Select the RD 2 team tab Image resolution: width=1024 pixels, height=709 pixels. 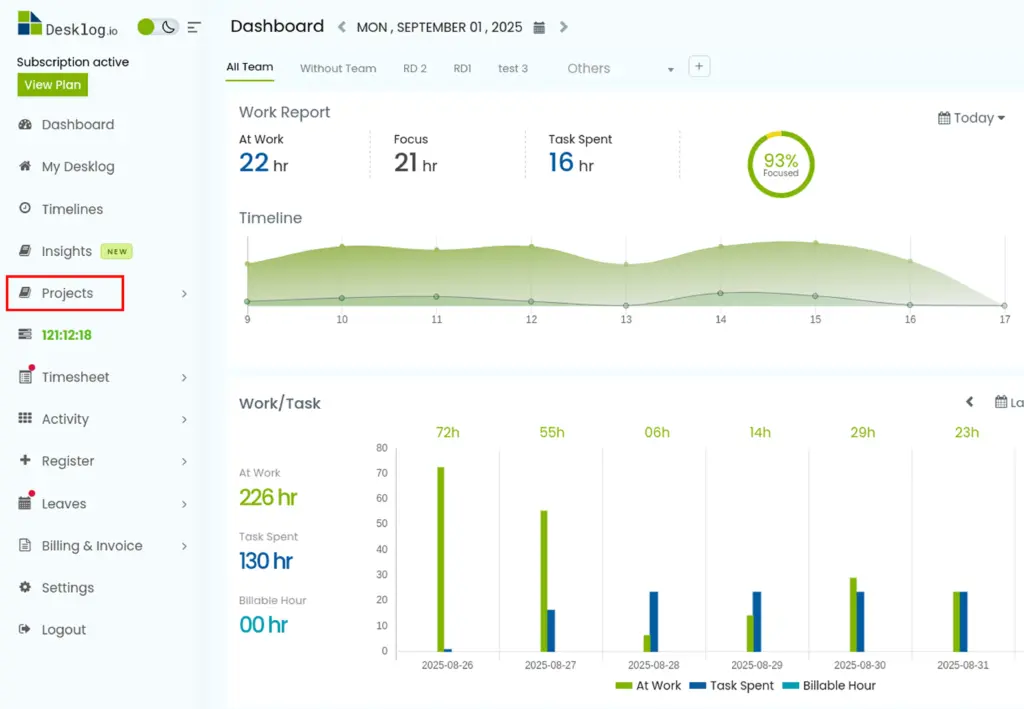tap(415, 69)
